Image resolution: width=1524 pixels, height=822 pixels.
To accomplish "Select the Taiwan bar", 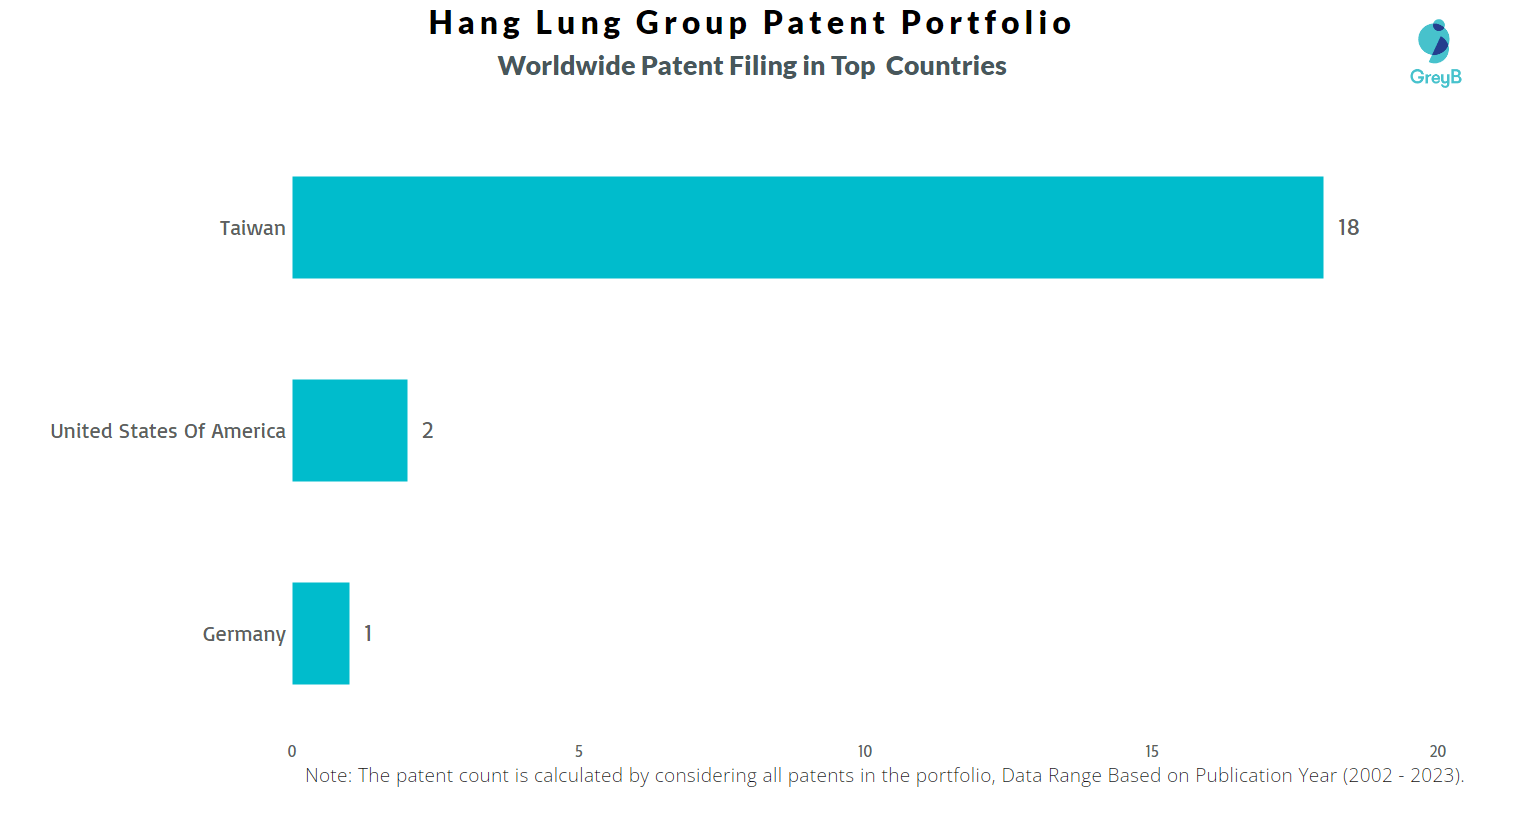I will [808, 227].
